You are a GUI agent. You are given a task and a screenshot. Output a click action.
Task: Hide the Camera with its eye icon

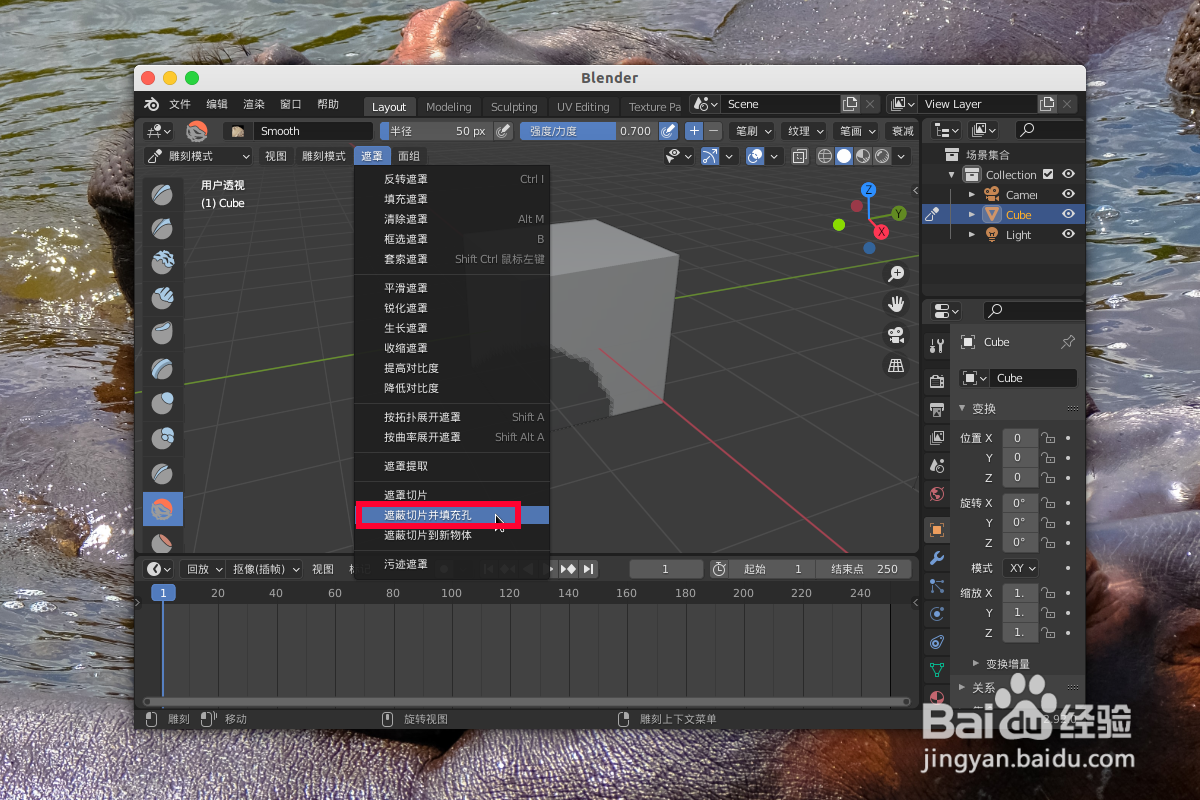pos(1068,194)
